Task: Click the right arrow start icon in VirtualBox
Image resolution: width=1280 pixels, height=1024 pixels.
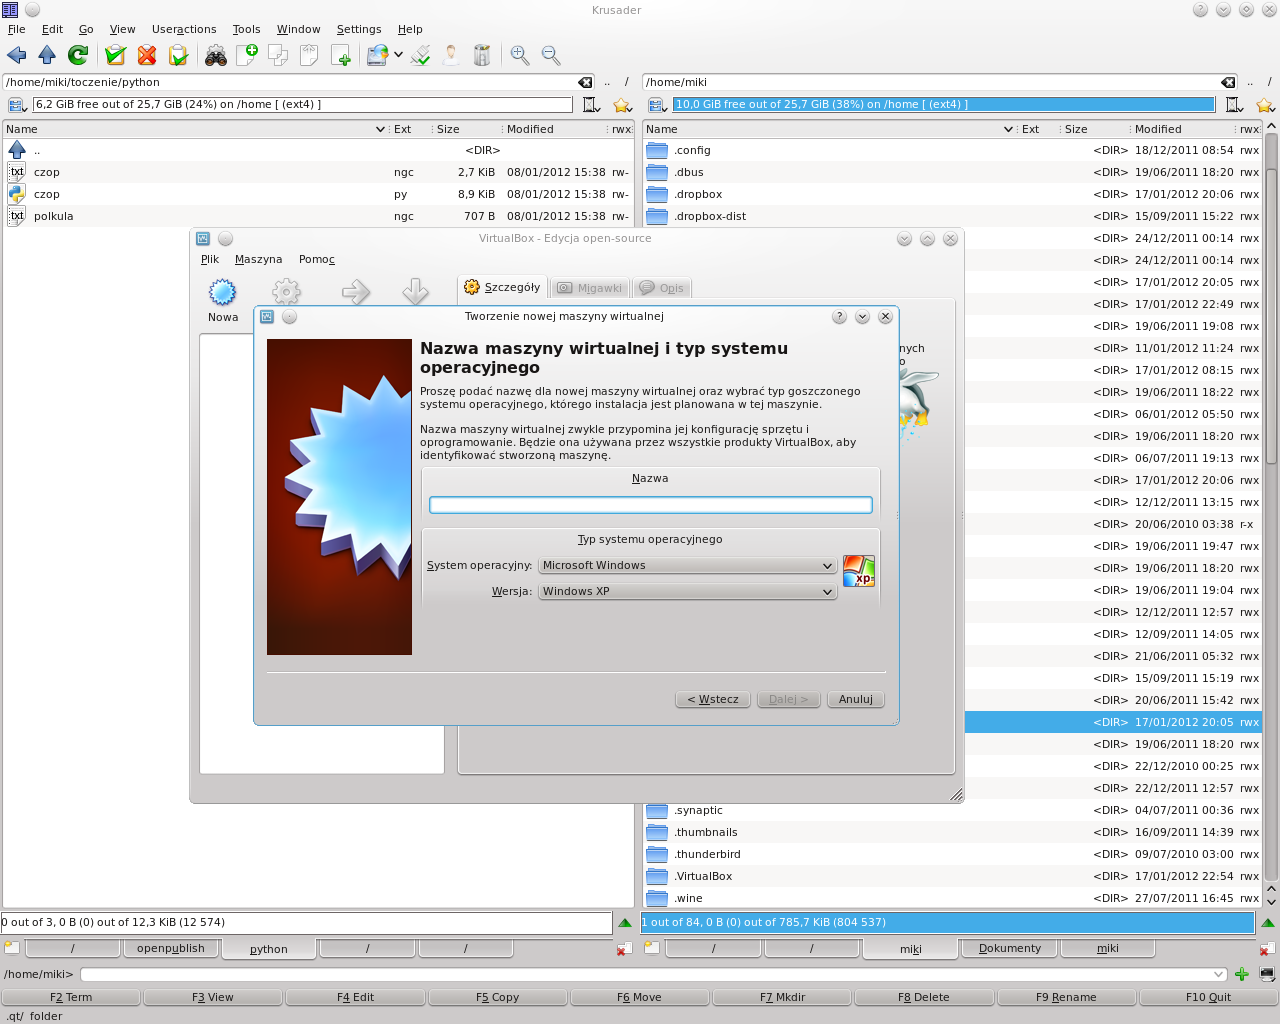Action: pos(356,292)
